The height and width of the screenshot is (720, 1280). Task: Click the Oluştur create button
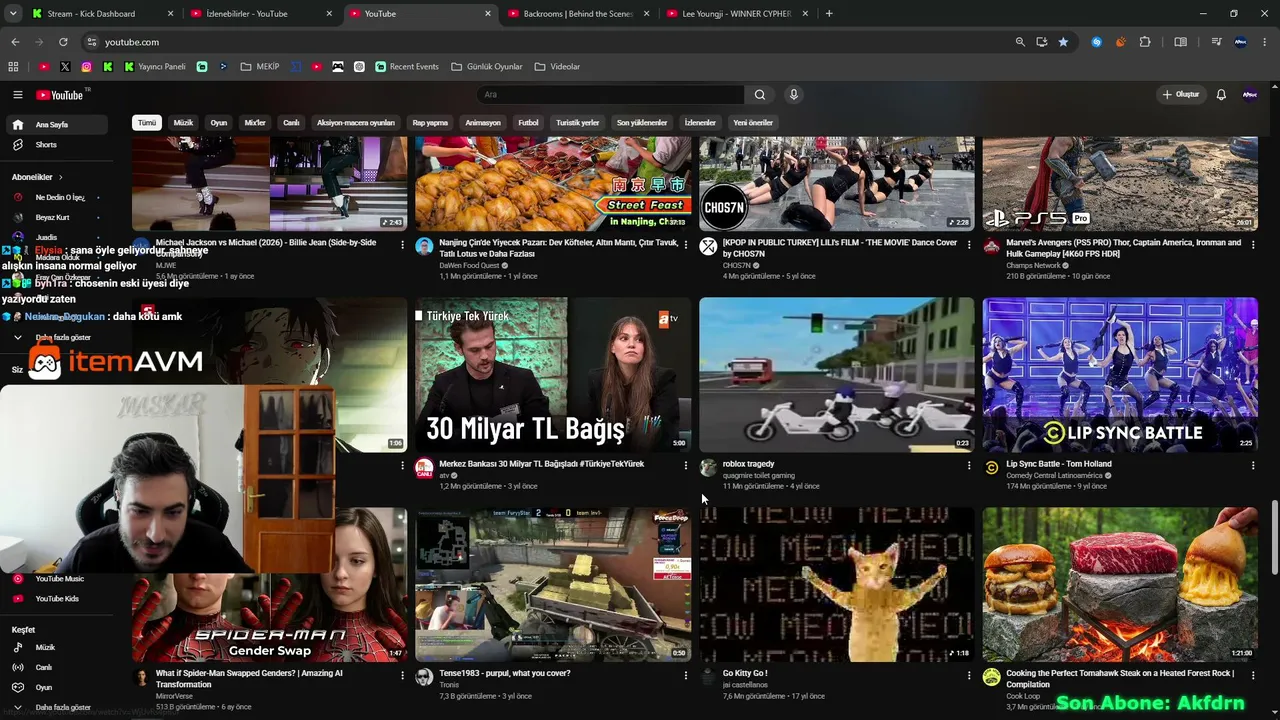coord(1181,95)
